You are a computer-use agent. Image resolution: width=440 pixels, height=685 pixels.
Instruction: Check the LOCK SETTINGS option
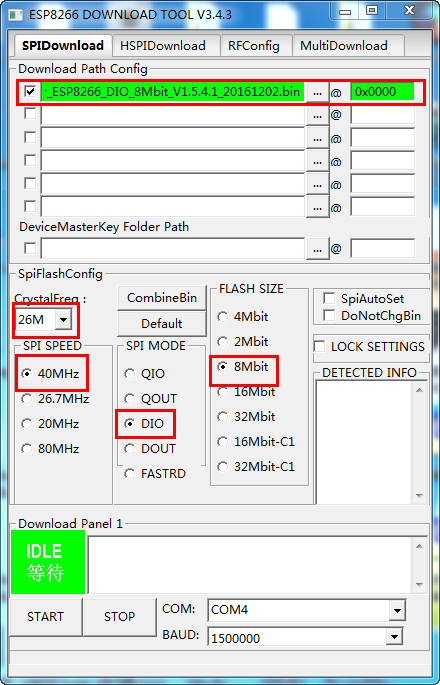pos(320,347)
